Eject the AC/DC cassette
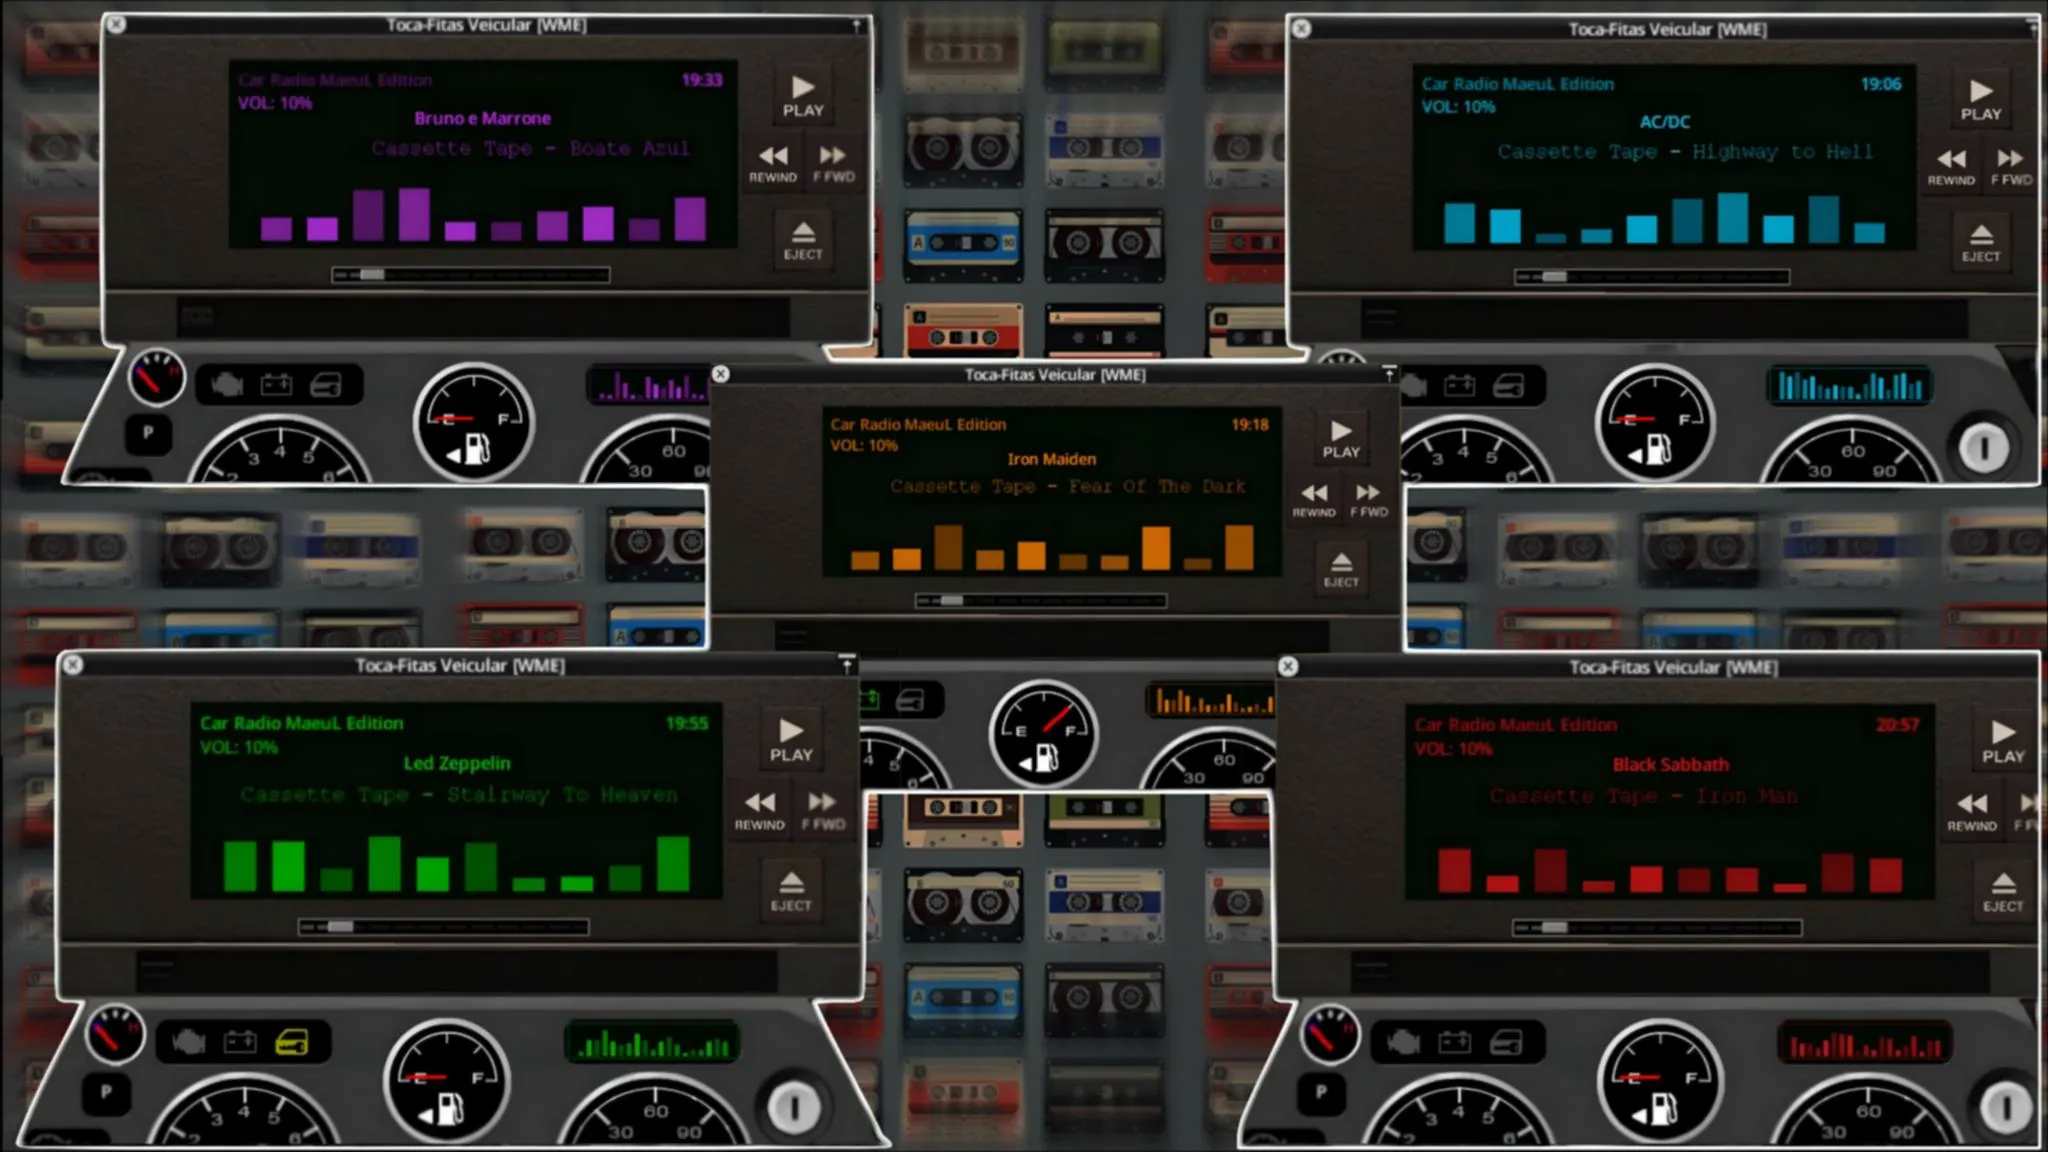 pyautogui.click(x=1980, y=243)
